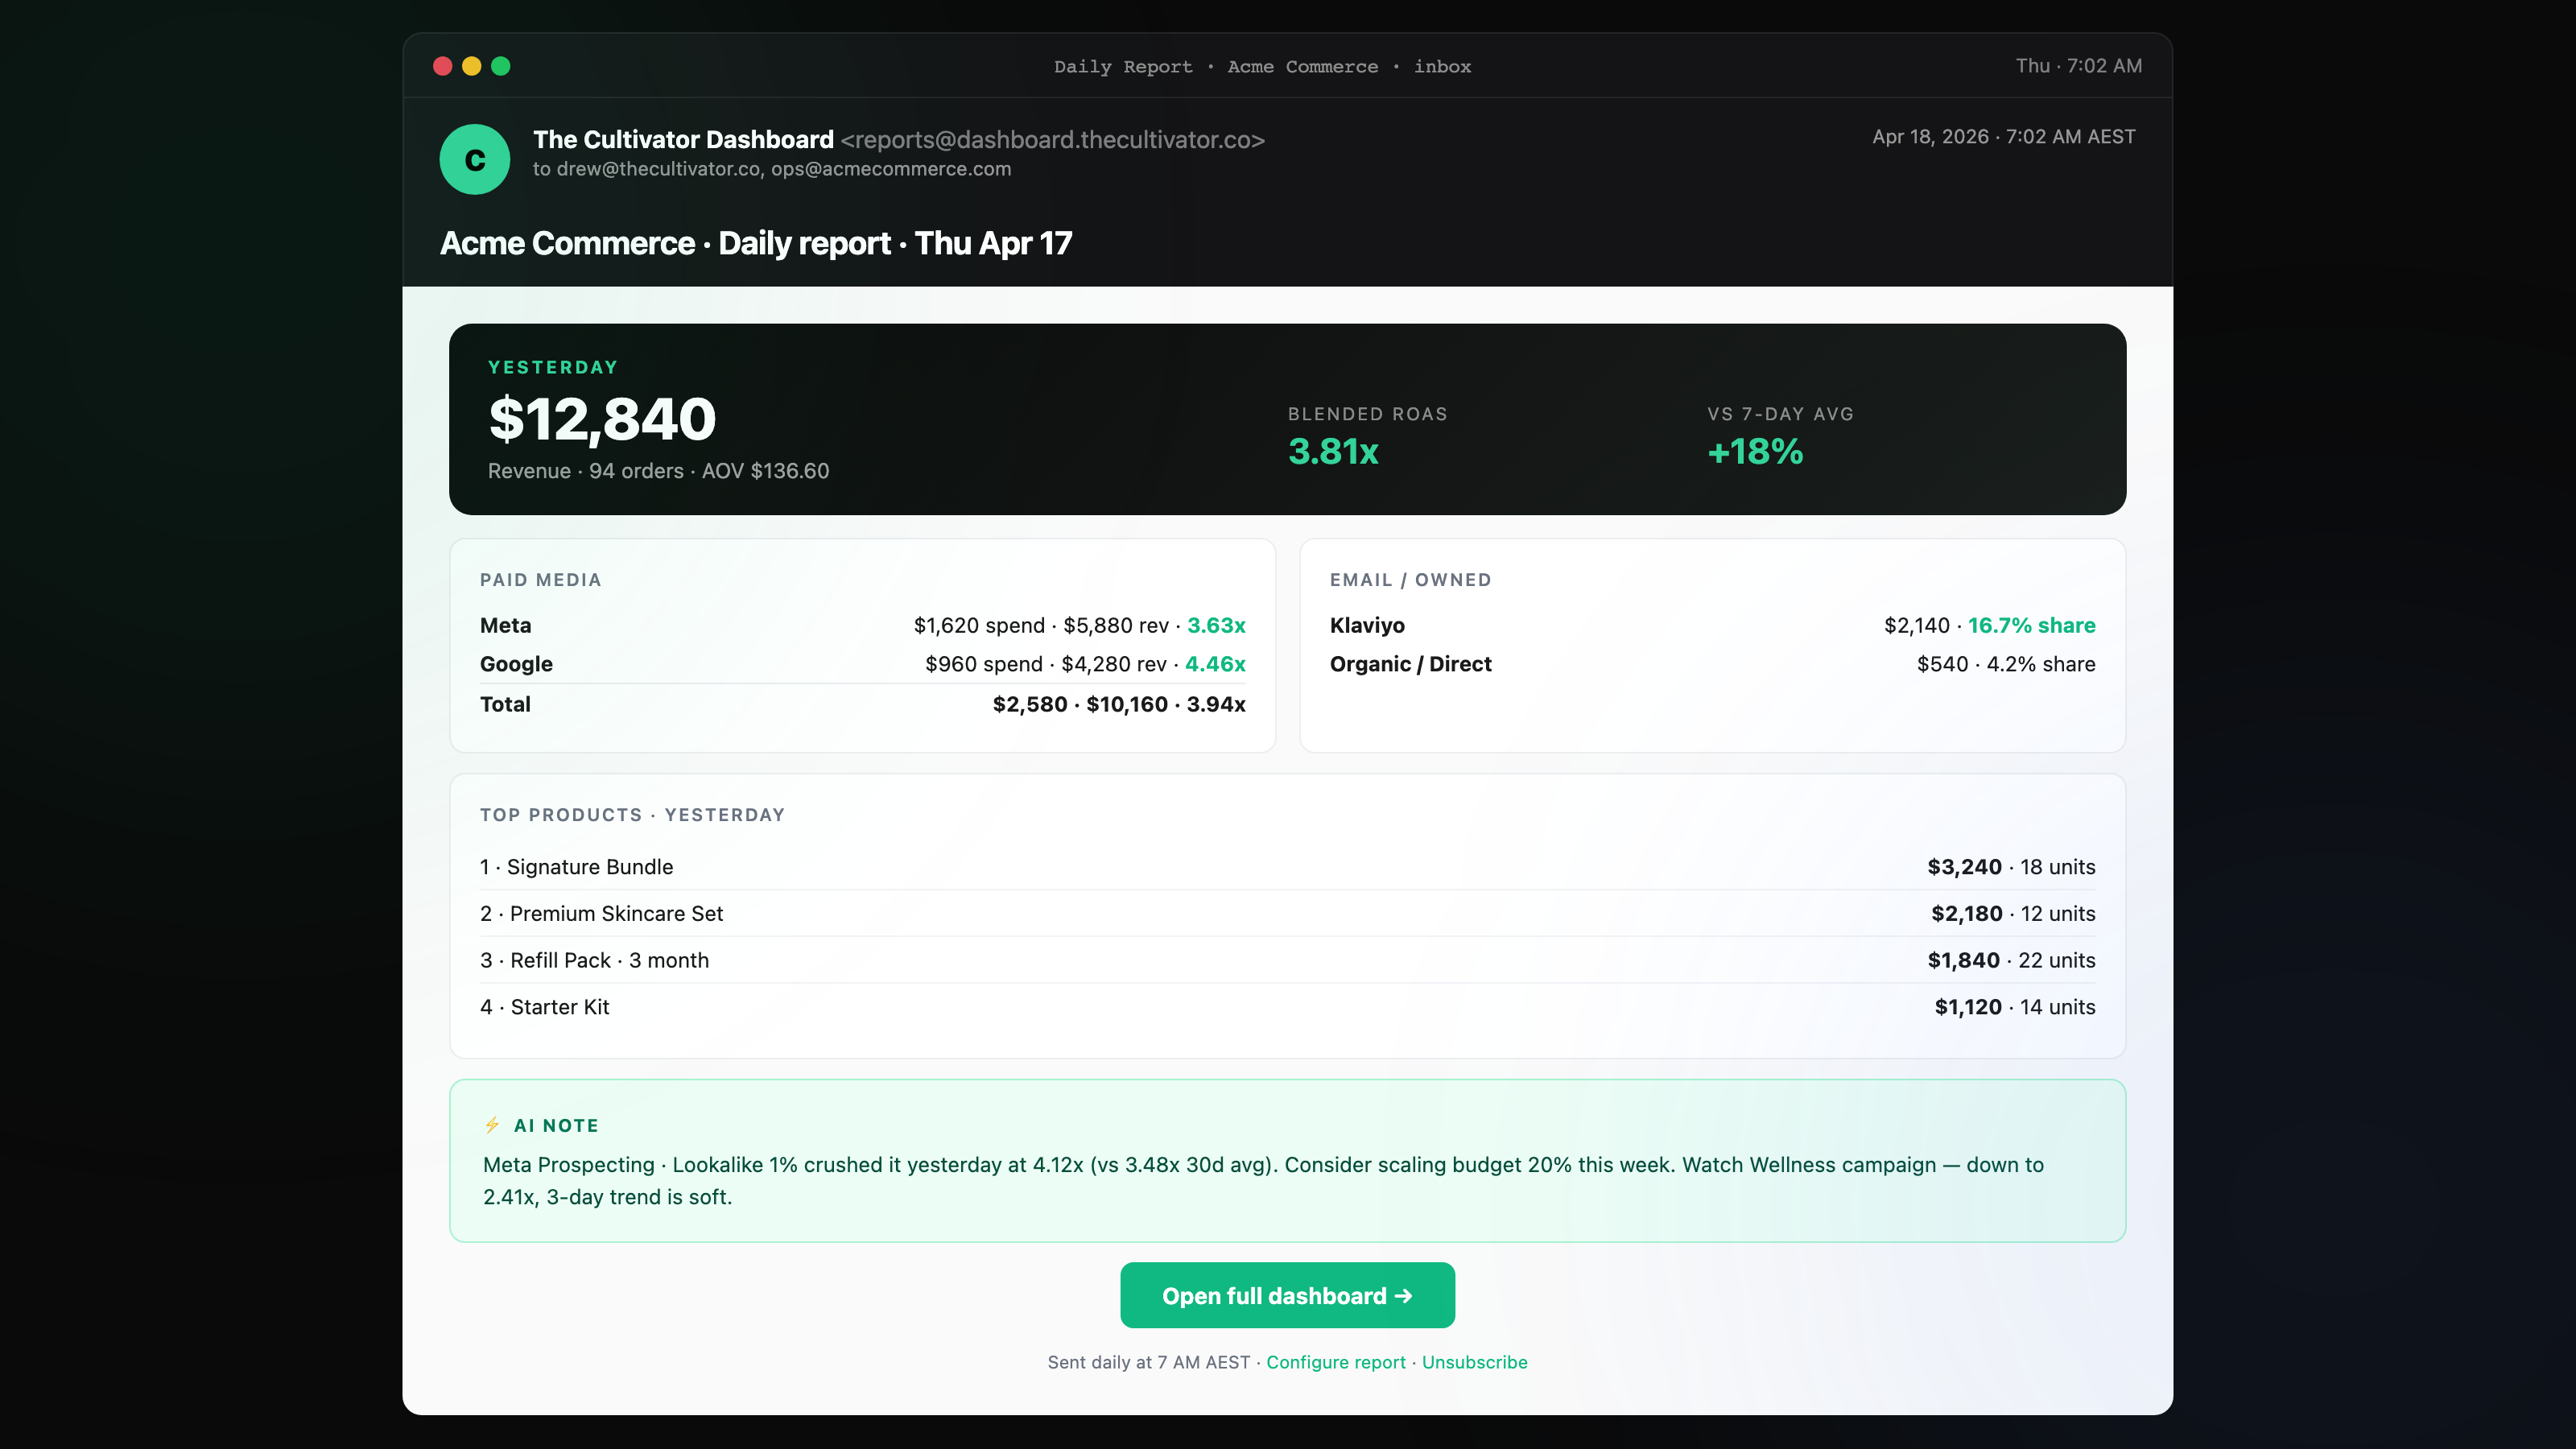Click the green maximize window dot
This screenshot has width=2576, height=1449.
501,66
